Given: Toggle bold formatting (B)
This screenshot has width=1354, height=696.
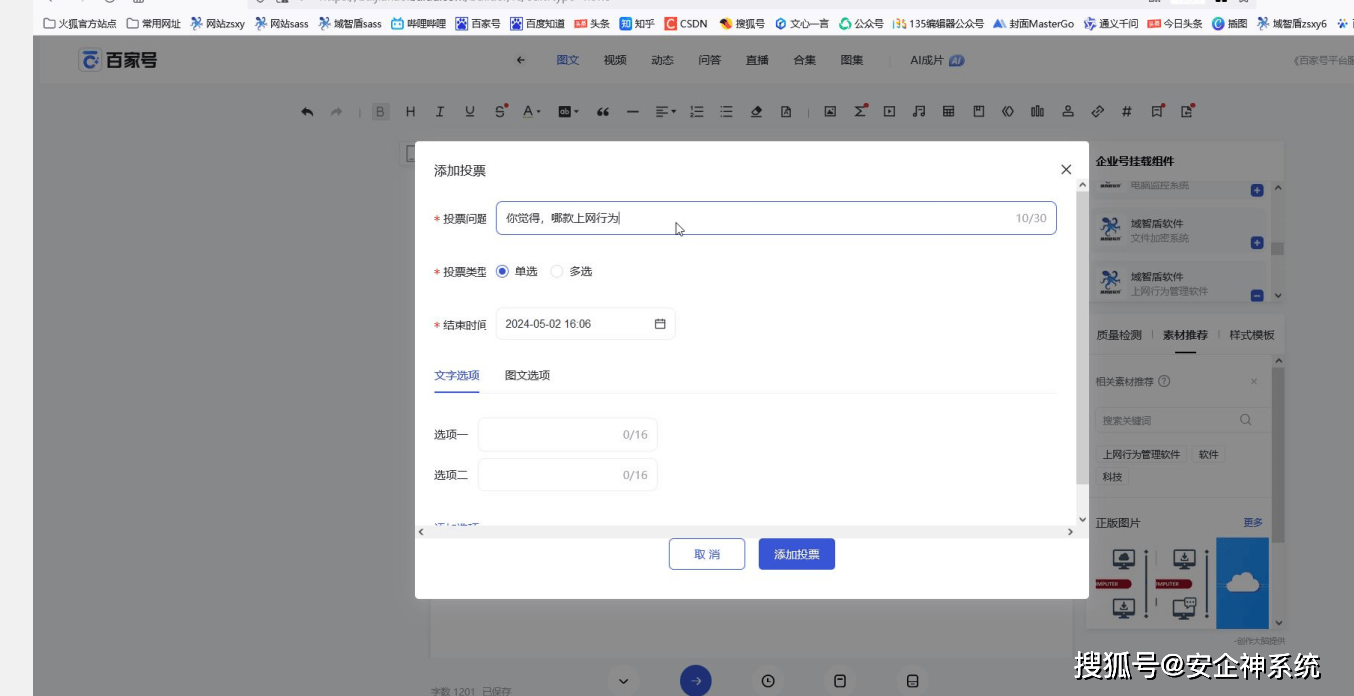Looking at the screenshot, I should (x=380, y=112).
